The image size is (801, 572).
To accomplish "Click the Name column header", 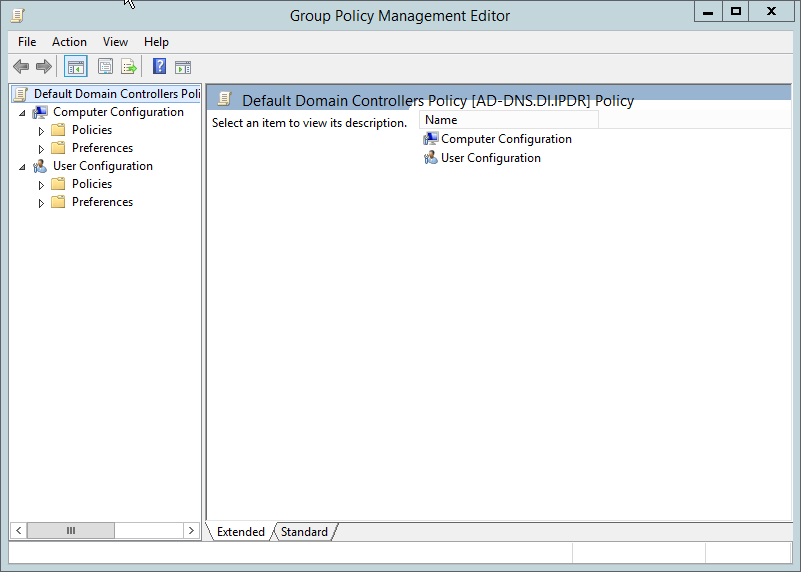I will click(508, 120).
